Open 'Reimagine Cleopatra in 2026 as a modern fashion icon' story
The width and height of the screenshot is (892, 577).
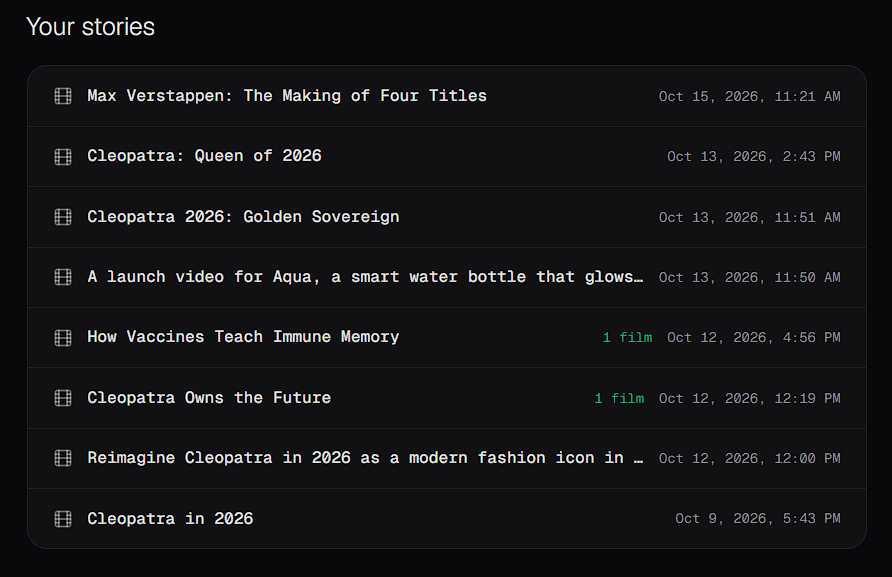(x=447, y=458)
